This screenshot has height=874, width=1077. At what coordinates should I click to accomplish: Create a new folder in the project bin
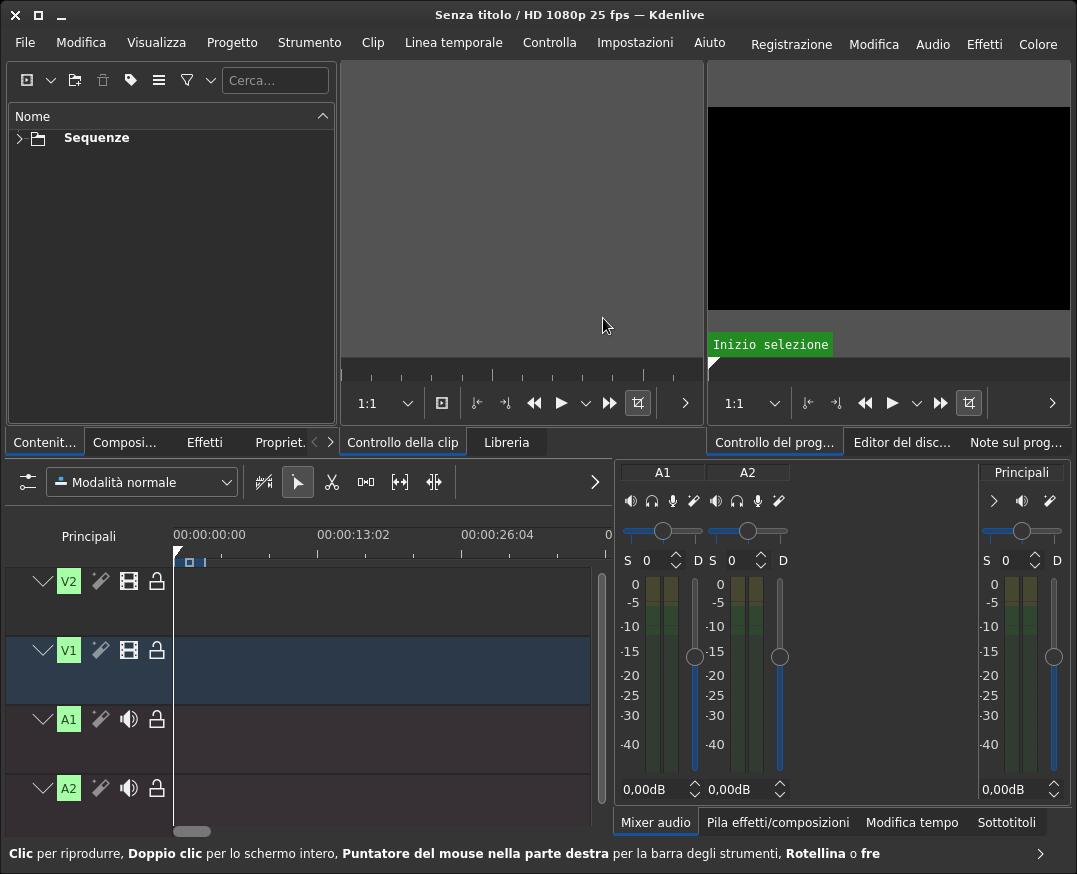tap(75, 80)
